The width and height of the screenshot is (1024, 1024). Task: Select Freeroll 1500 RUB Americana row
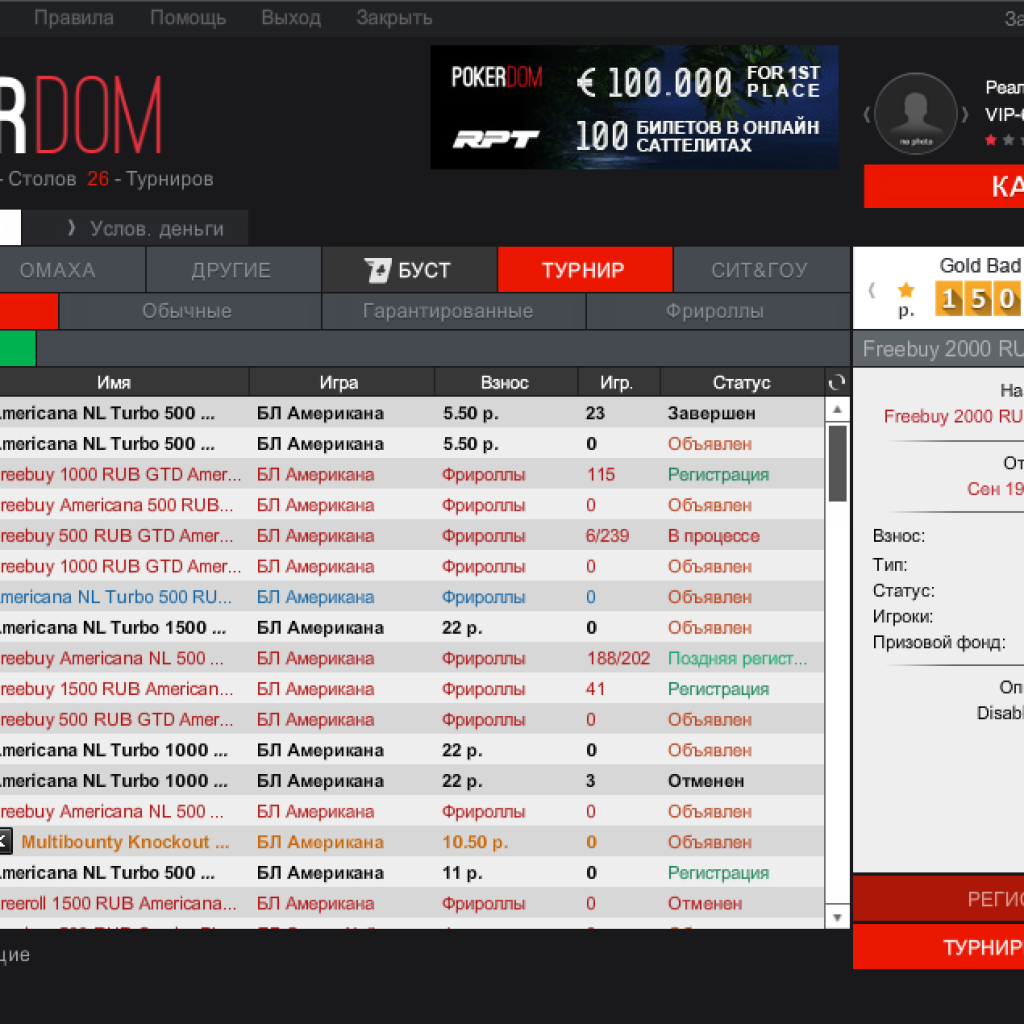(412, 903)
